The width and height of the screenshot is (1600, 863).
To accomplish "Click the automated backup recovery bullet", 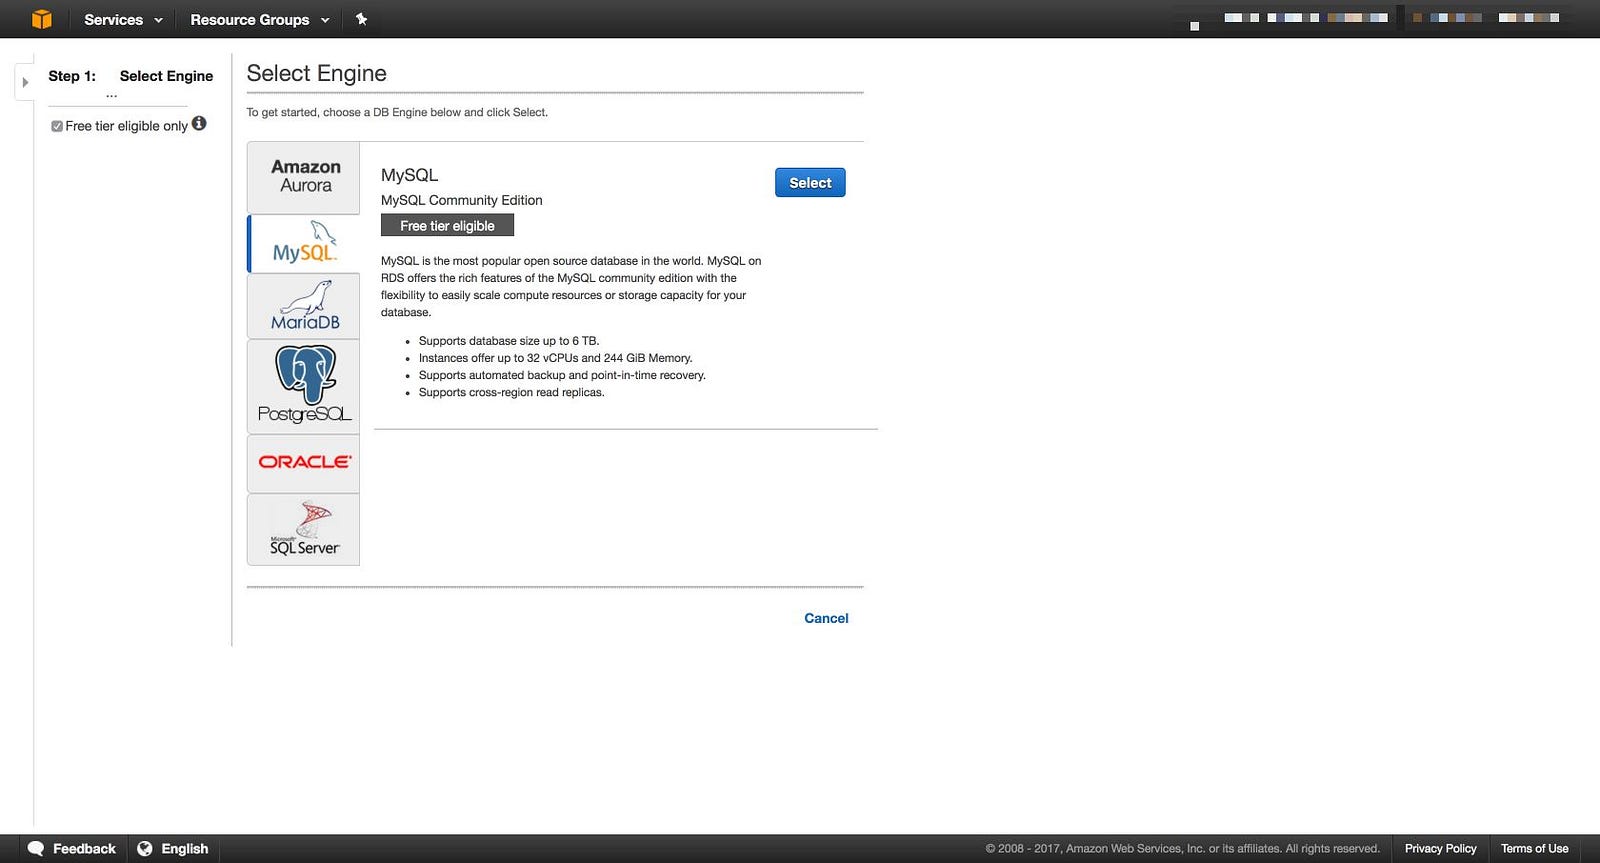I will point(562,375).
